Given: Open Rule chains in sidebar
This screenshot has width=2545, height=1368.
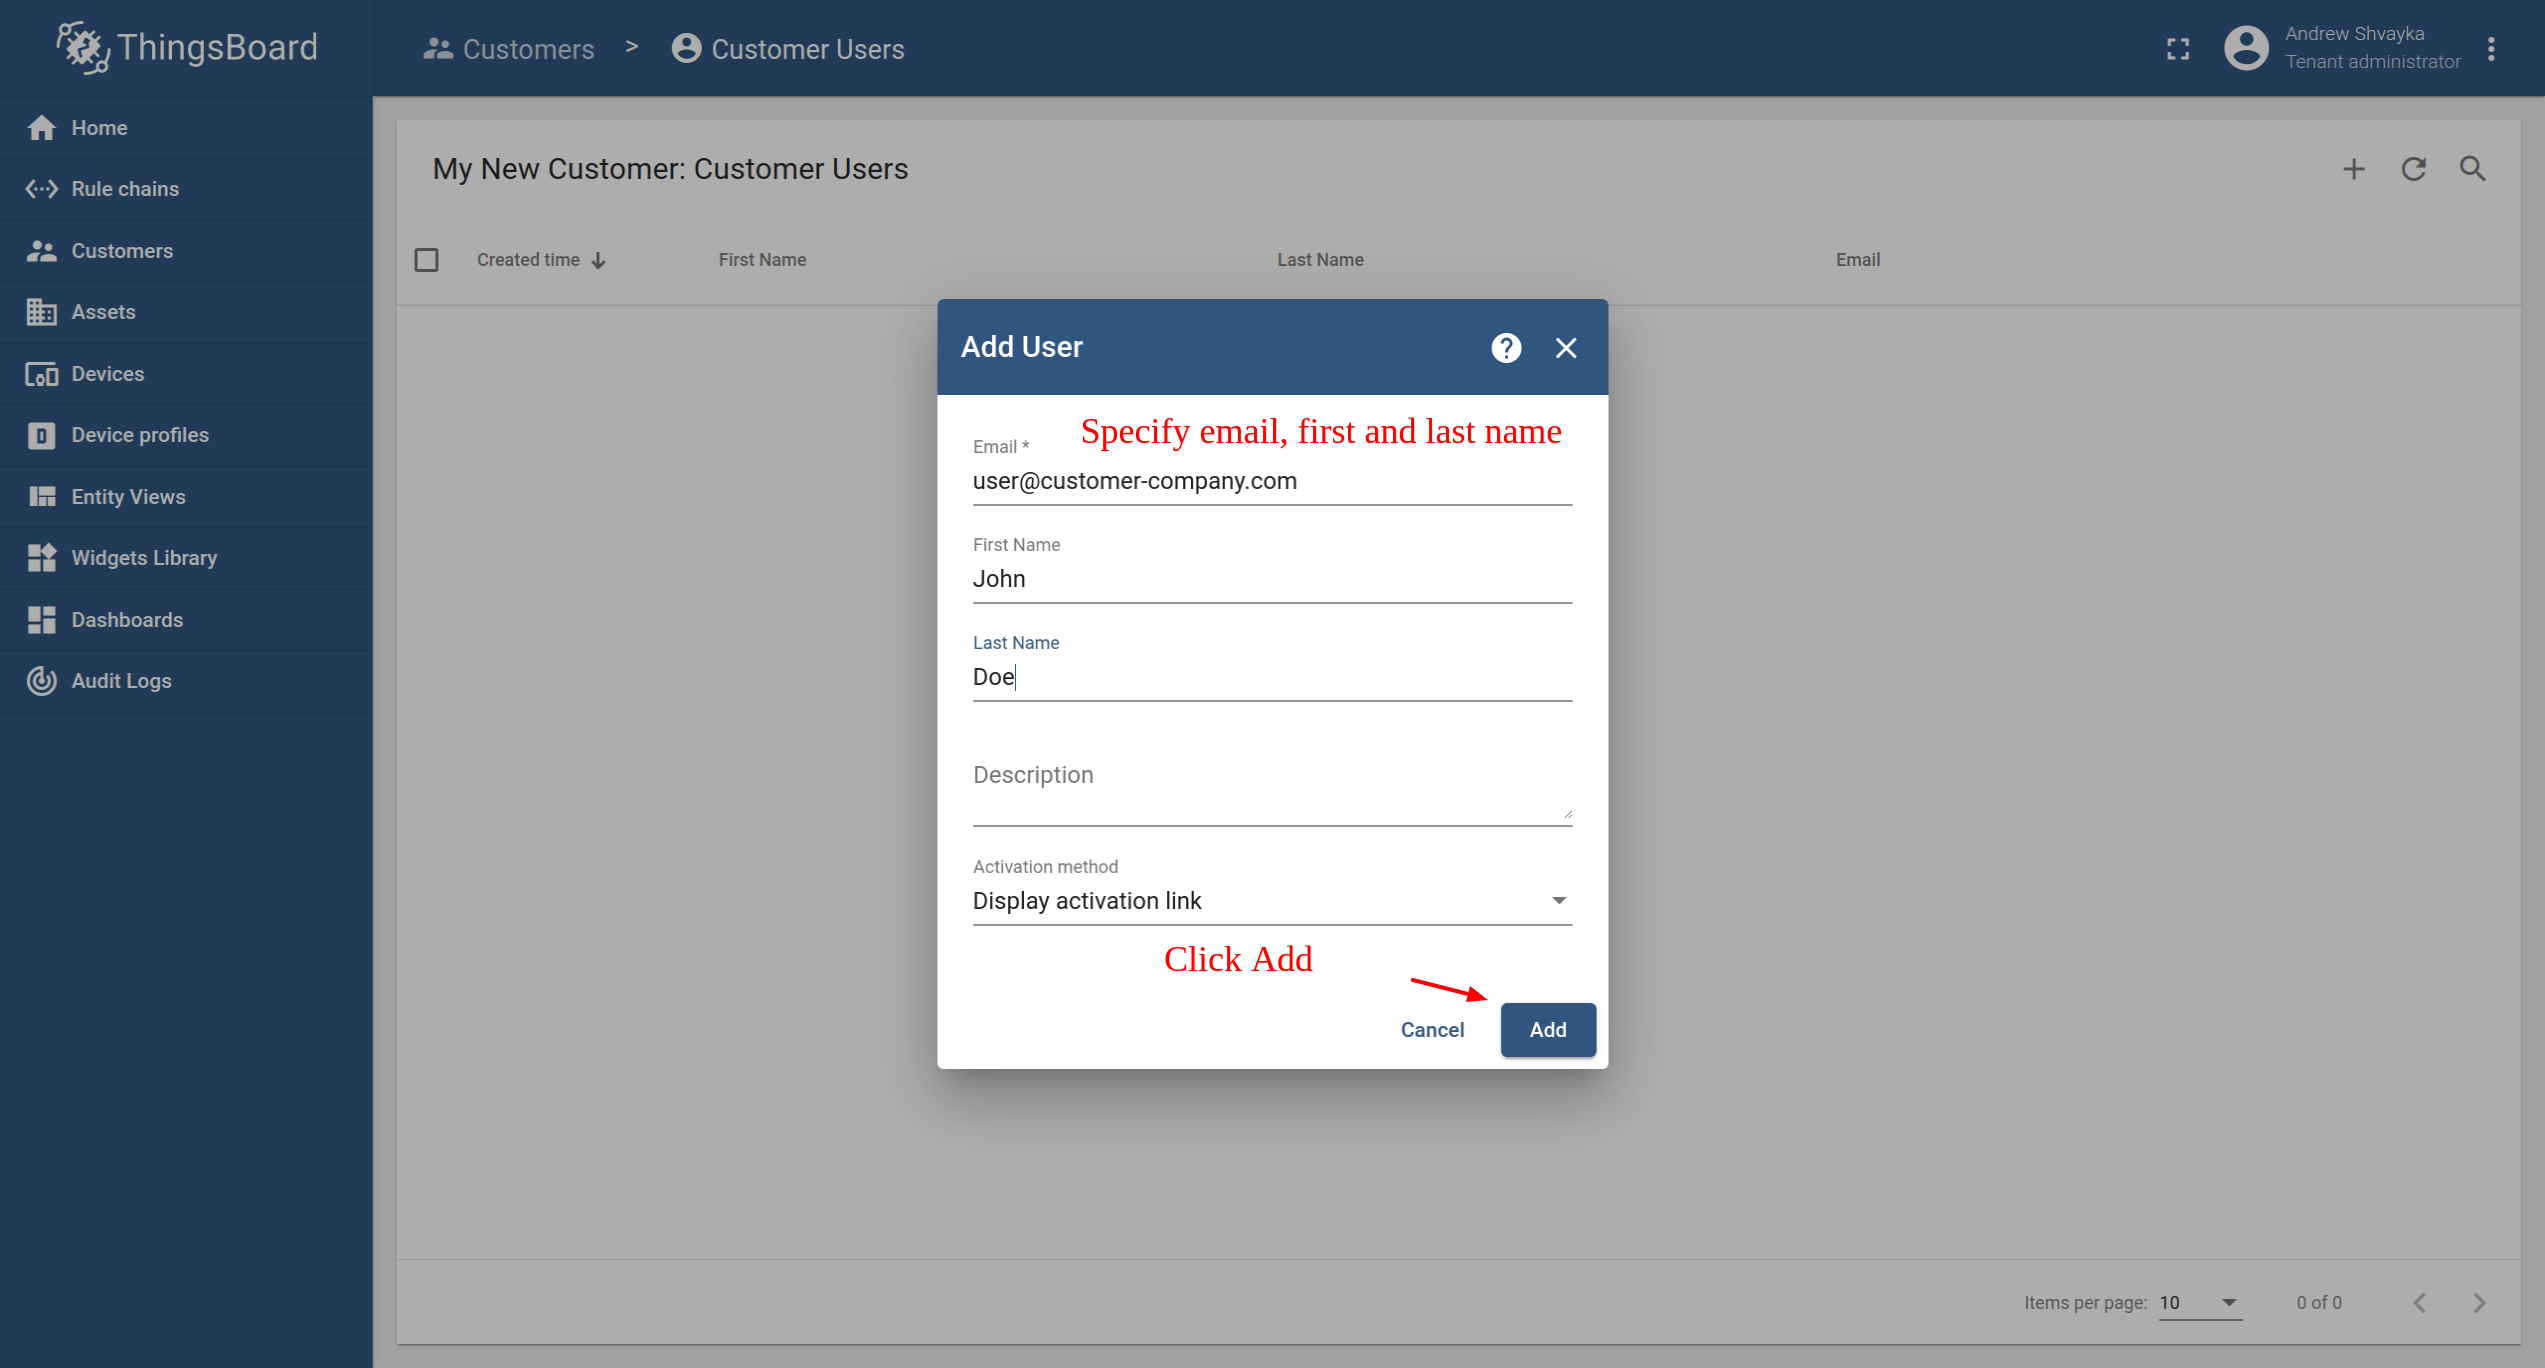Looking at the screenshot, I should (x=125, y=189).
